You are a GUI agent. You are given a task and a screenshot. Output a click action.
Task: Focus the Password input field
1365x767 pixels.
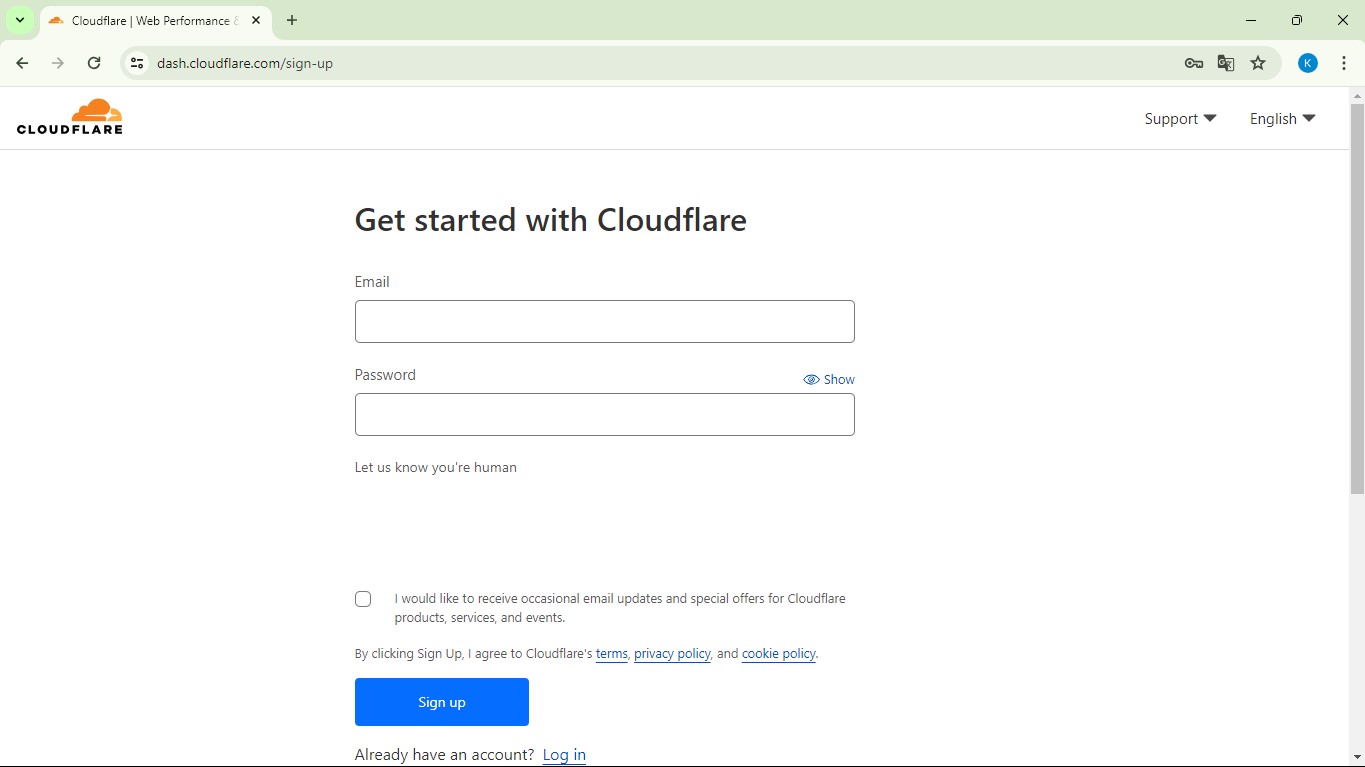(x=605, y=414)
